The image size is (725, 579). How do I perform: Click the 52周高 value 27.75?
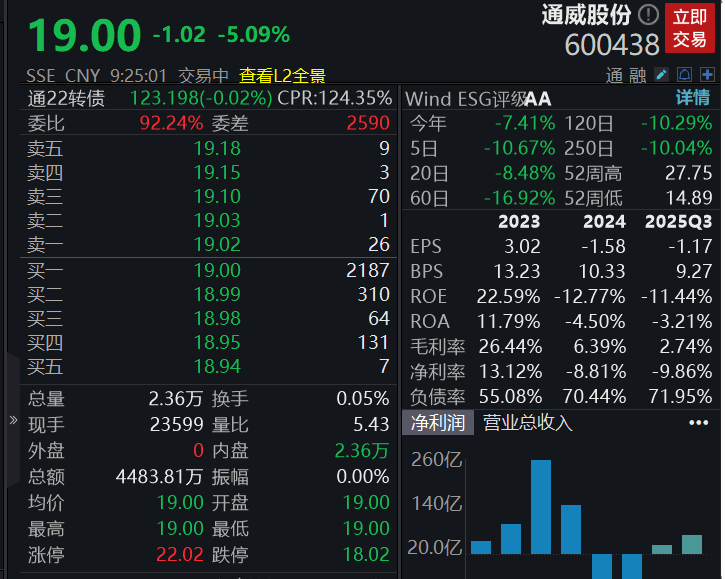[688, 173]
